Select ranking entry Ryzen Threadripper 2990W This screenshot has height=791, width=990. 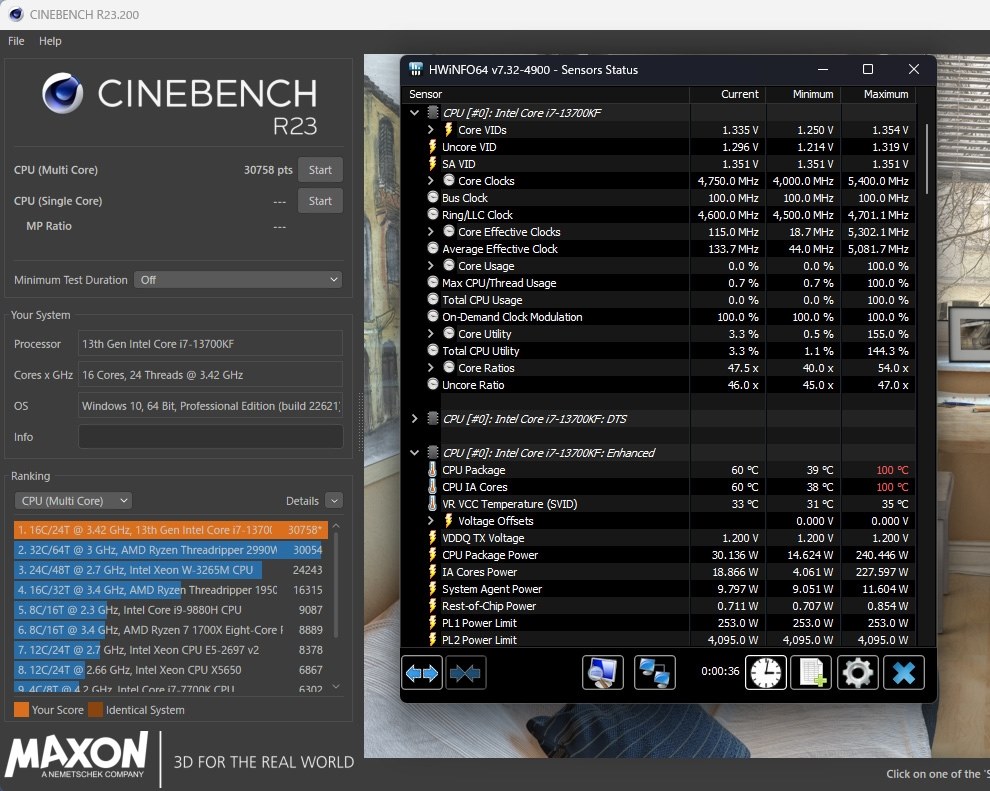click(169, 550)
